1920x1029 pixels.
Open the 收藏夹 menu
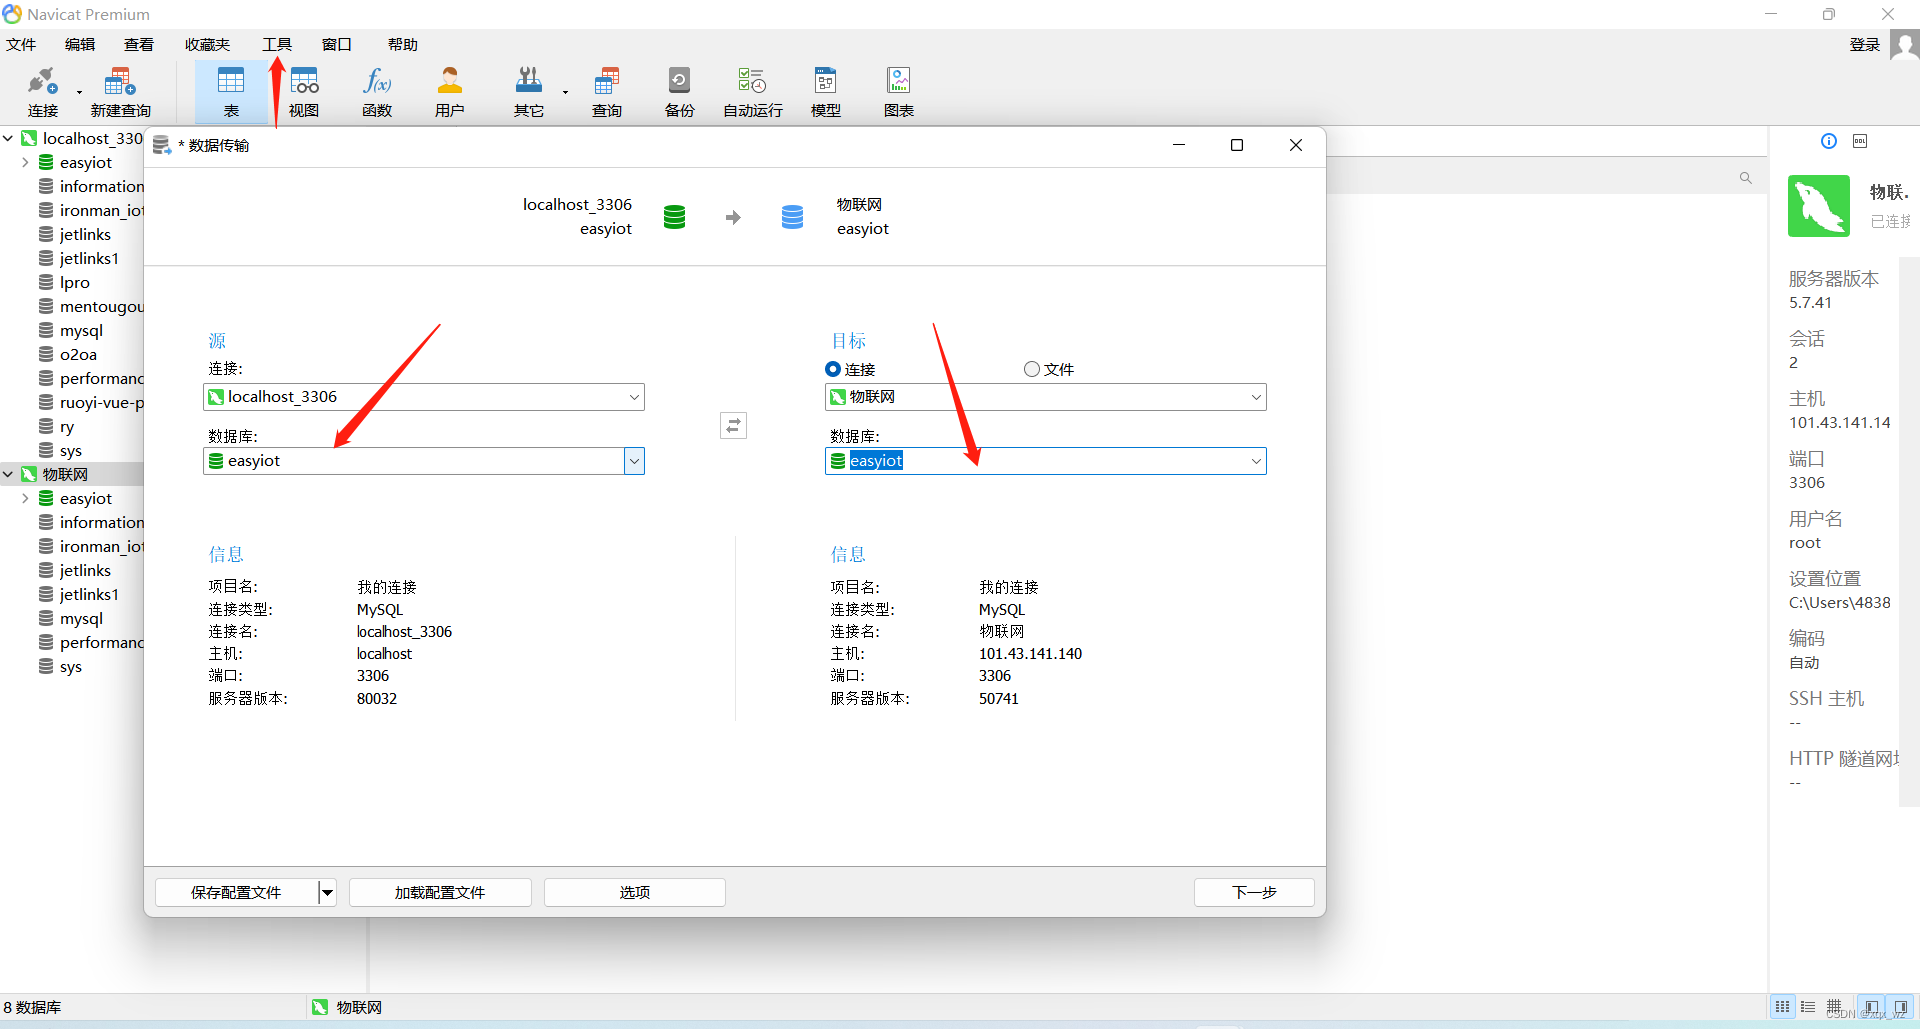(x=208, y=45)
